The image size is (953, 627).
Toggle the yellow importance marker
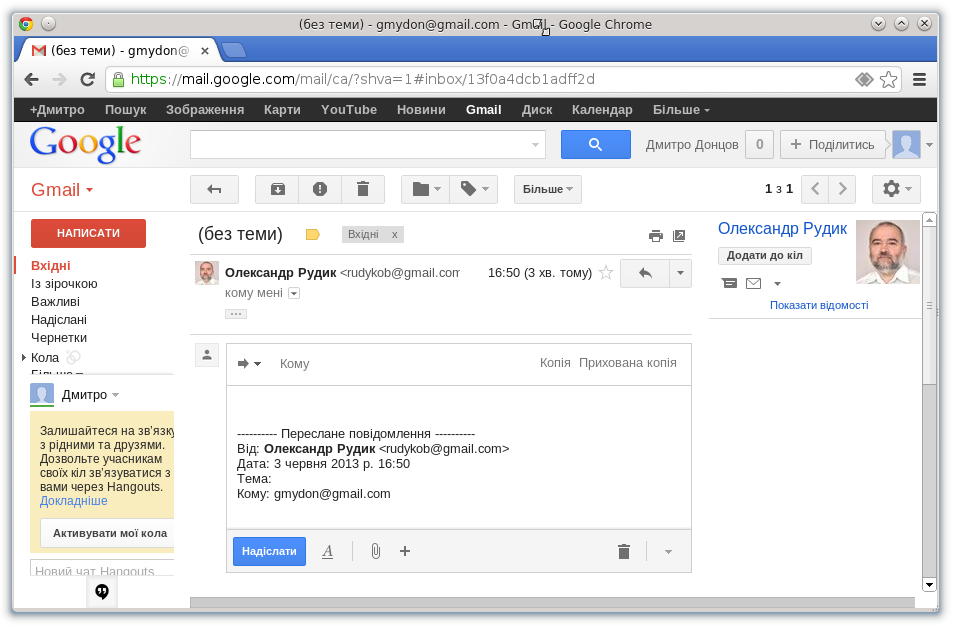point(312,235)
